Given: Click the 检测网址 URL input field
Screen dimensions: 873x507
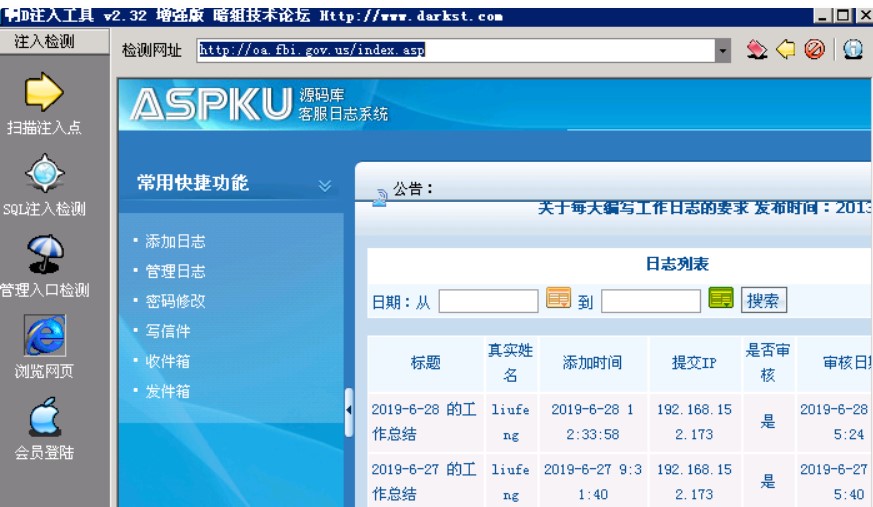Looking at the screenshot, I should pos(455,51).
